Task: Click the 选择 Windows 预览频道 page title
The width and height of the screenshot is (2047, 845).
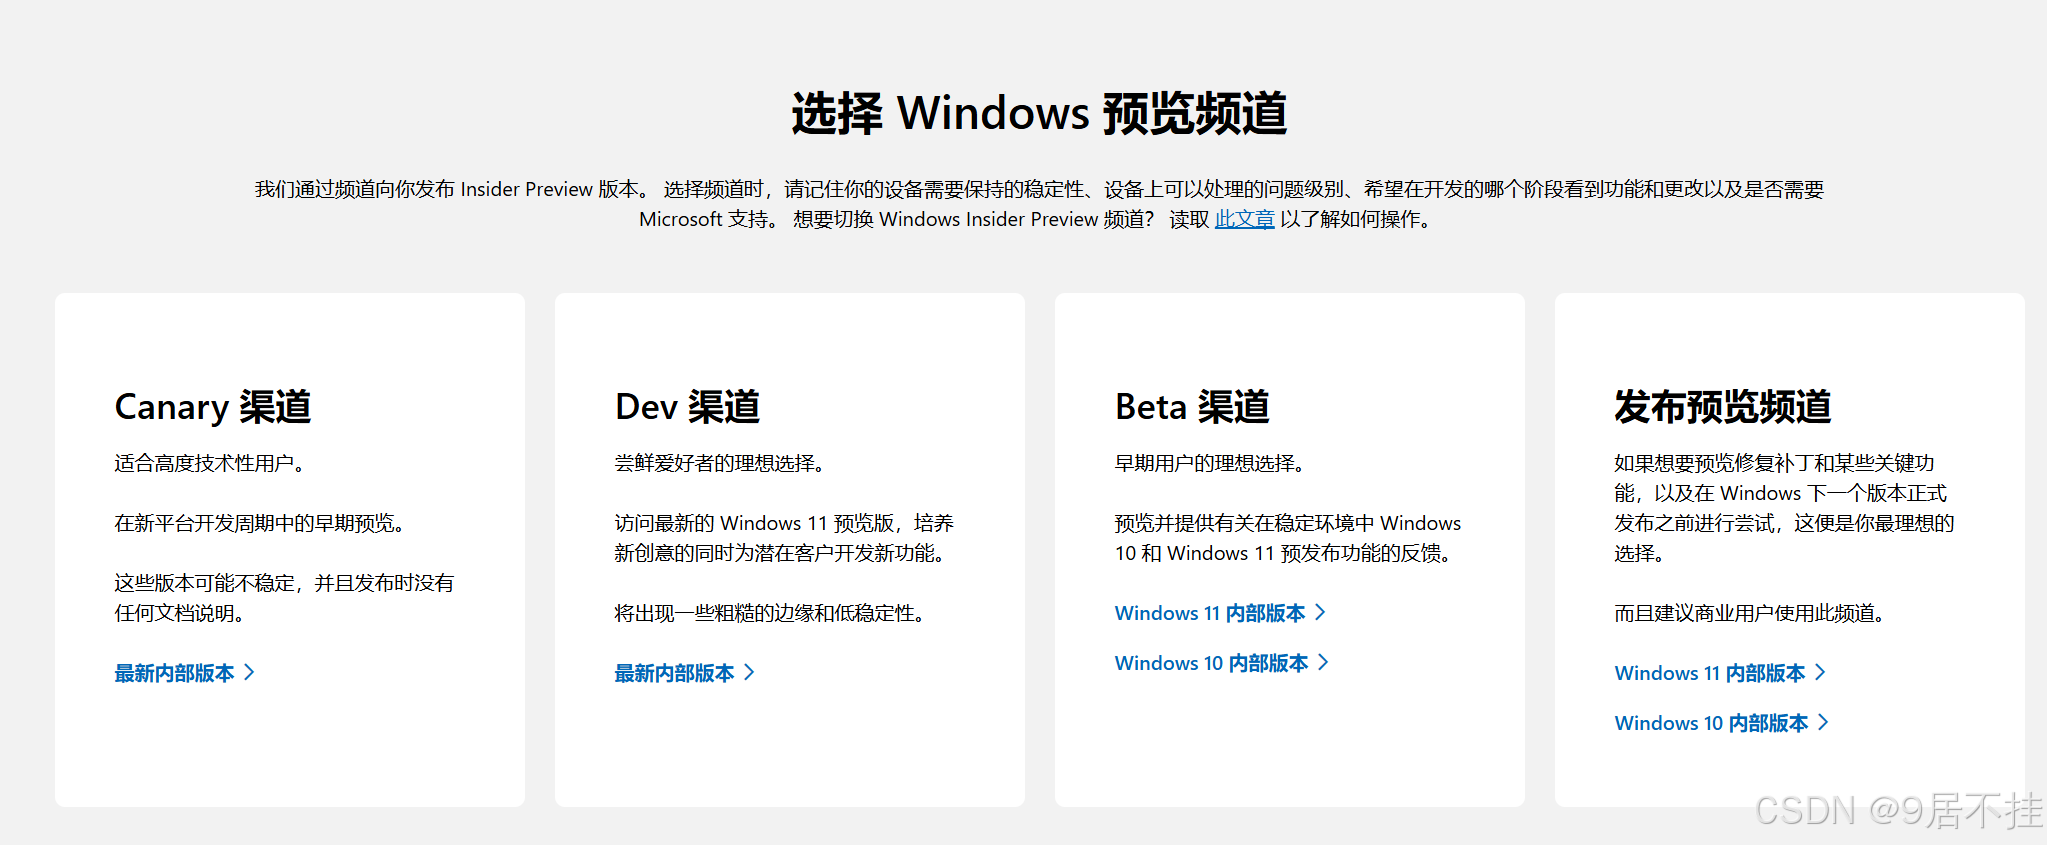Action: [x=1040, y=113]
